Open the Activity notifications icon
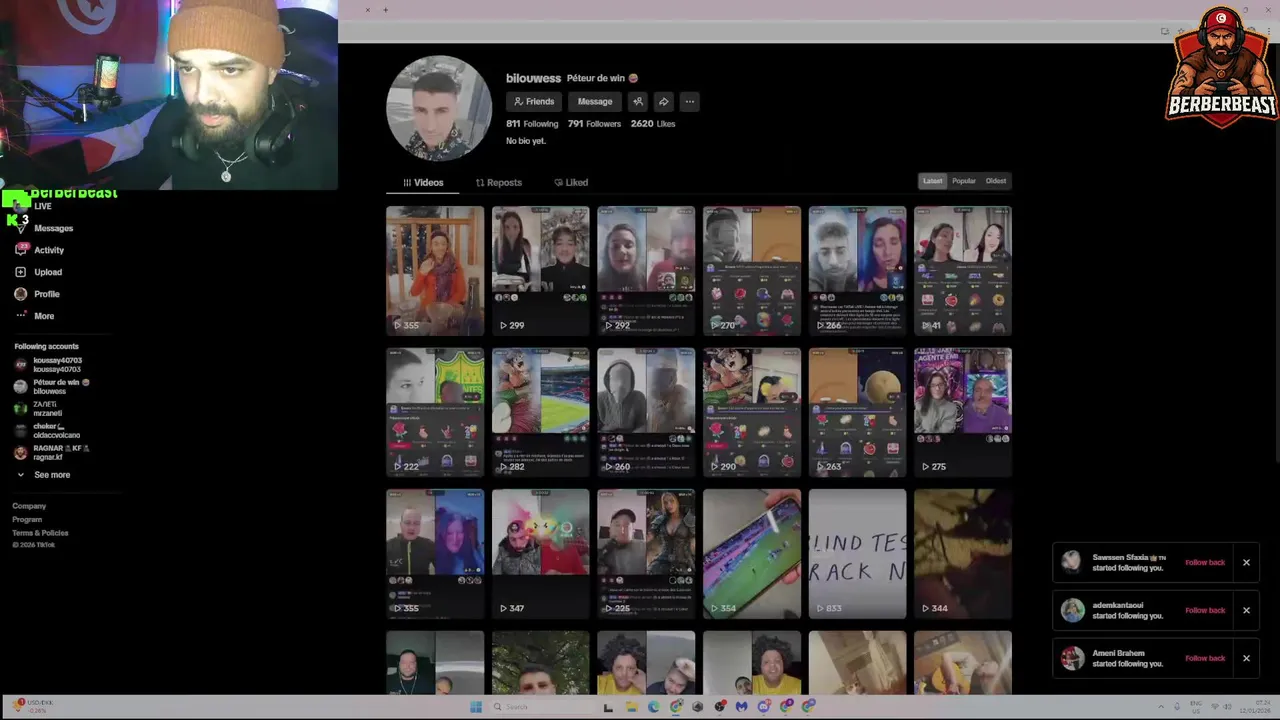The image size is (1280, 720). [x=21, y=250]
